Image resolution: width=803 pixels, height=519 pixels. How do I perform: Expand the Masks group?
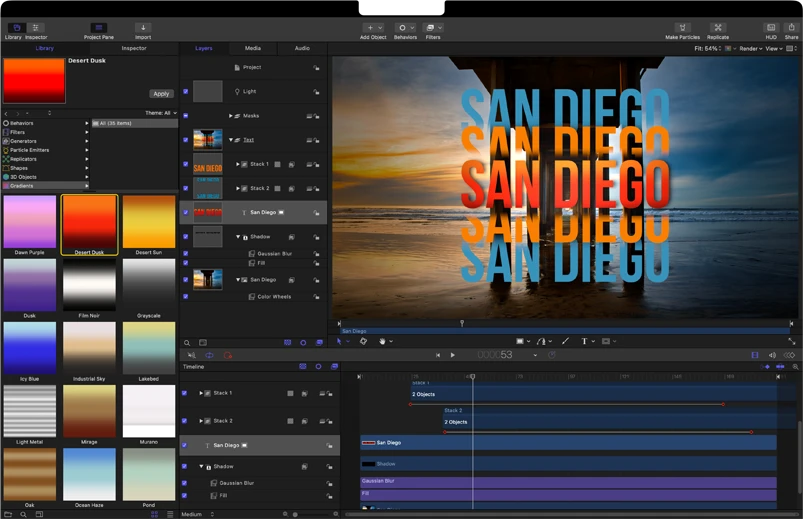pos(230,116)
